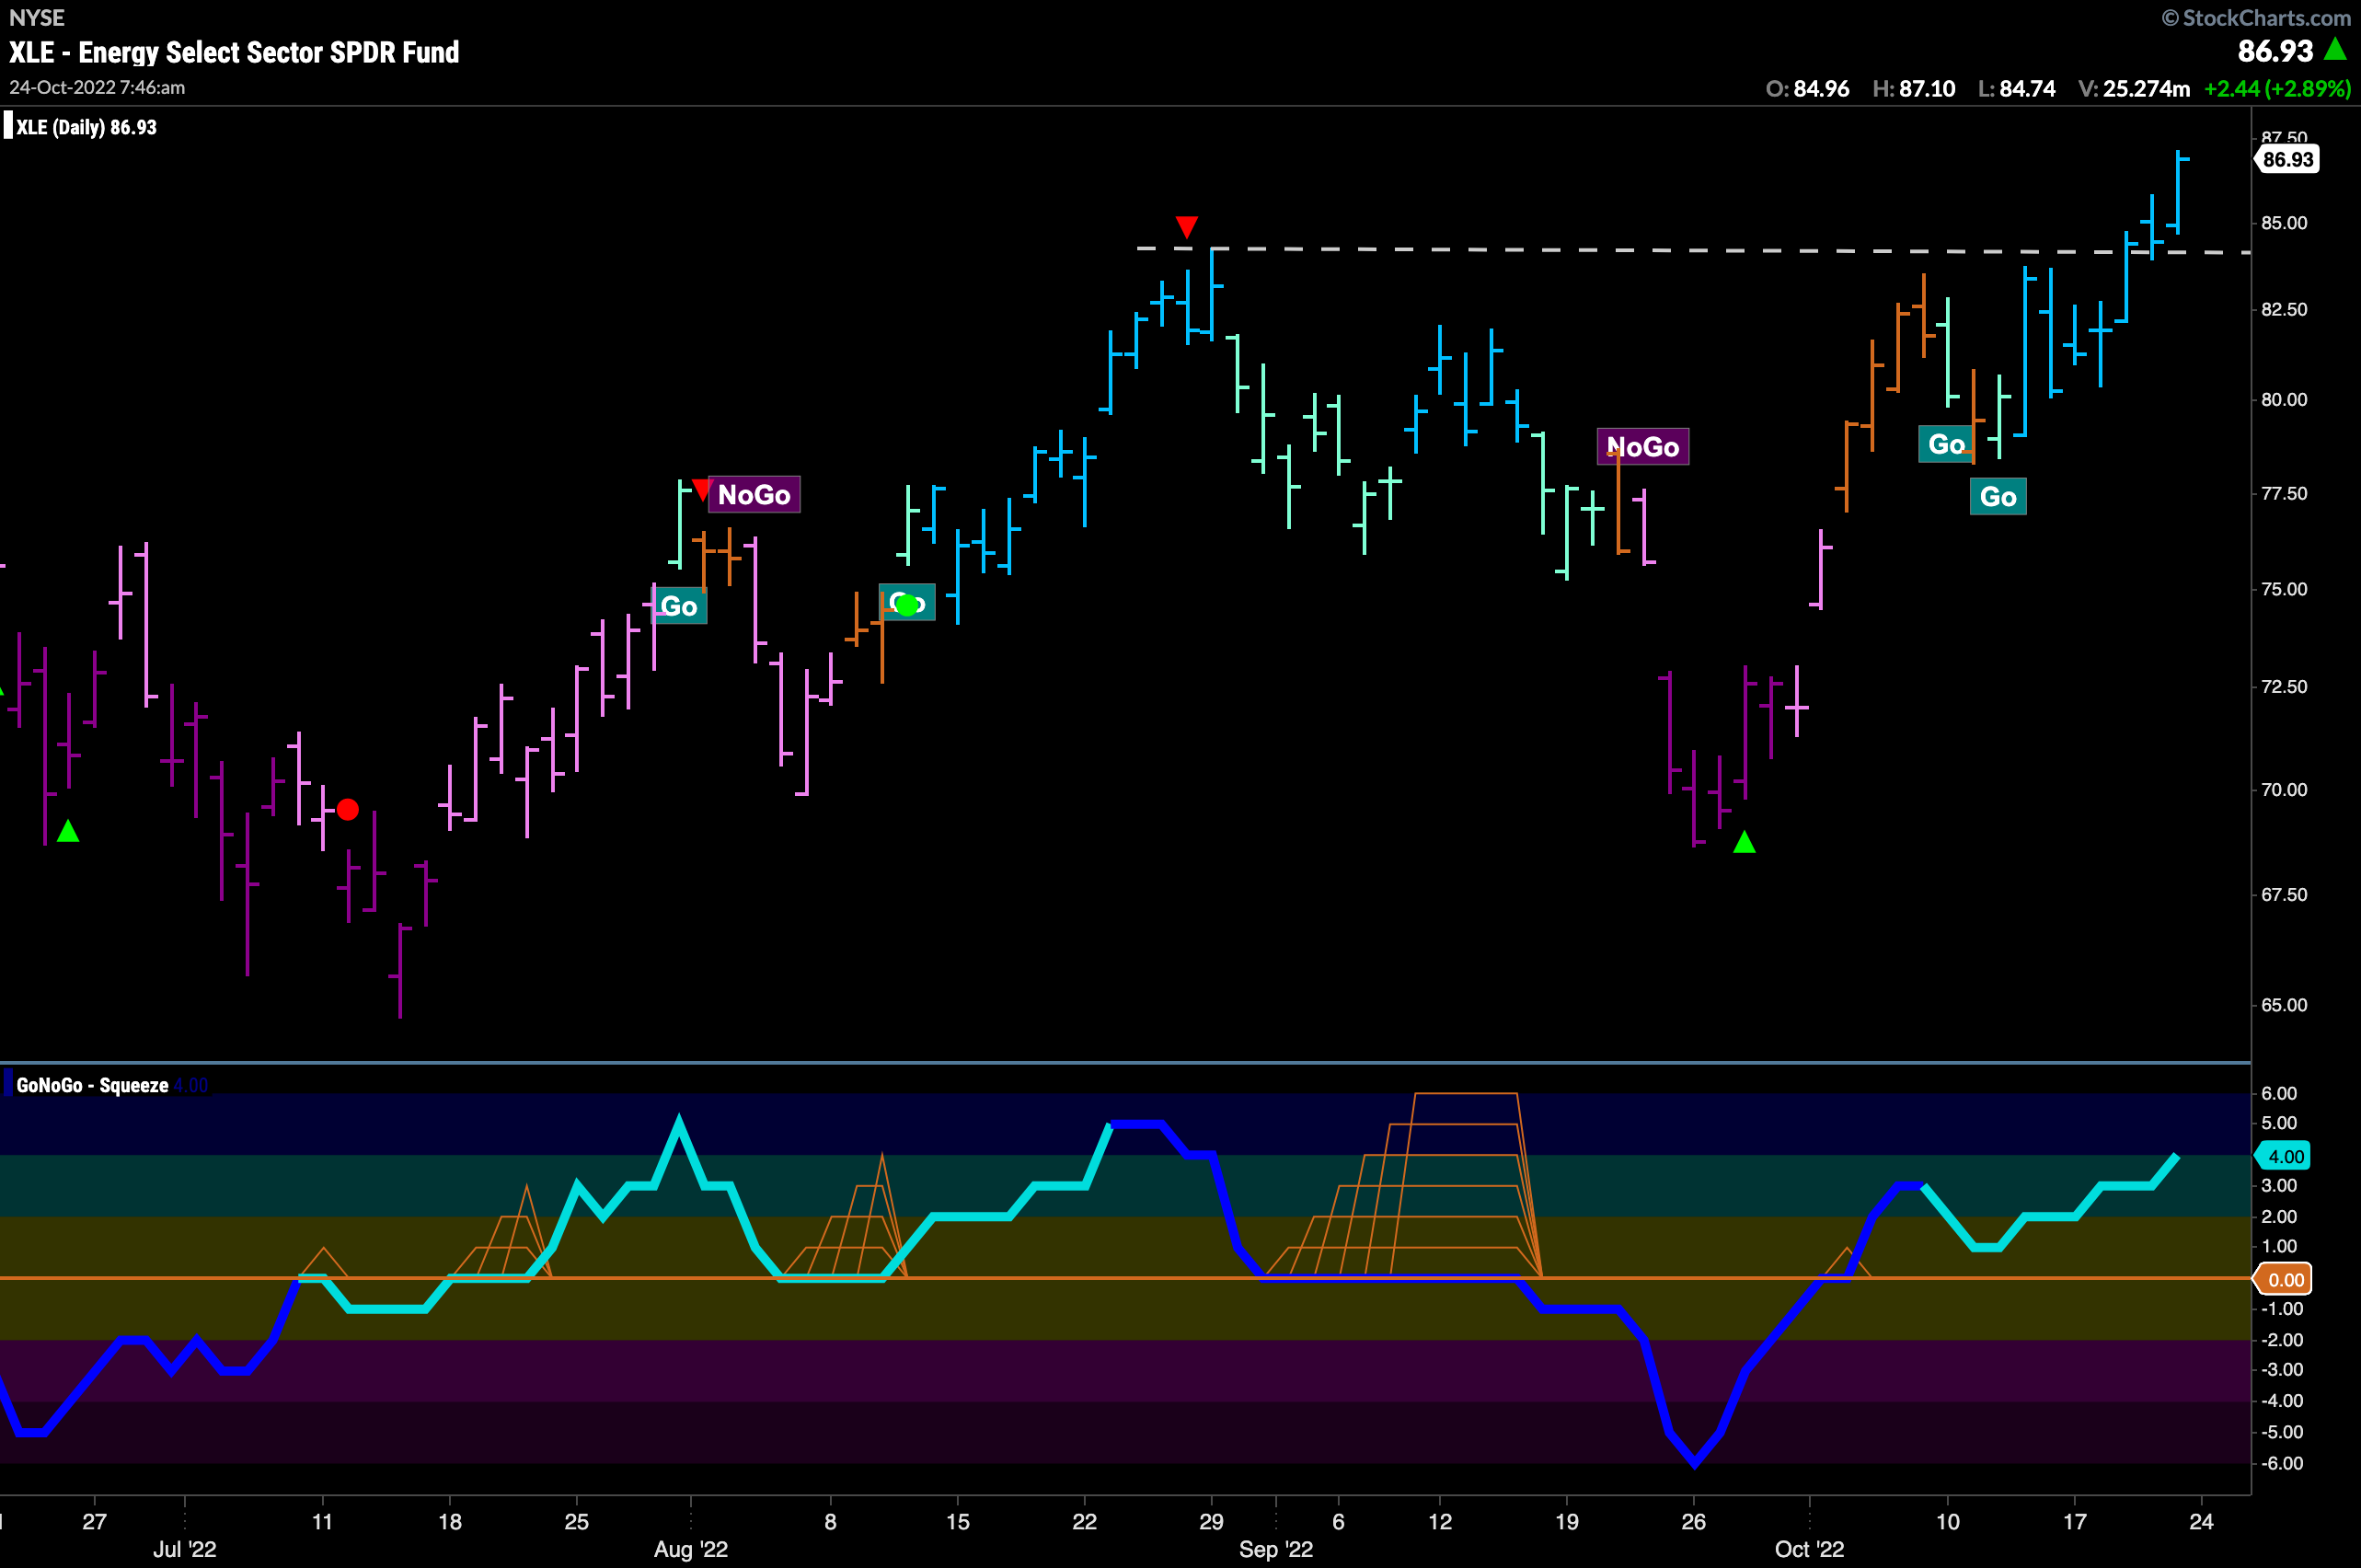Click the first NoGo label near Aug '22

pyautogui.click(x=754, y=494)
